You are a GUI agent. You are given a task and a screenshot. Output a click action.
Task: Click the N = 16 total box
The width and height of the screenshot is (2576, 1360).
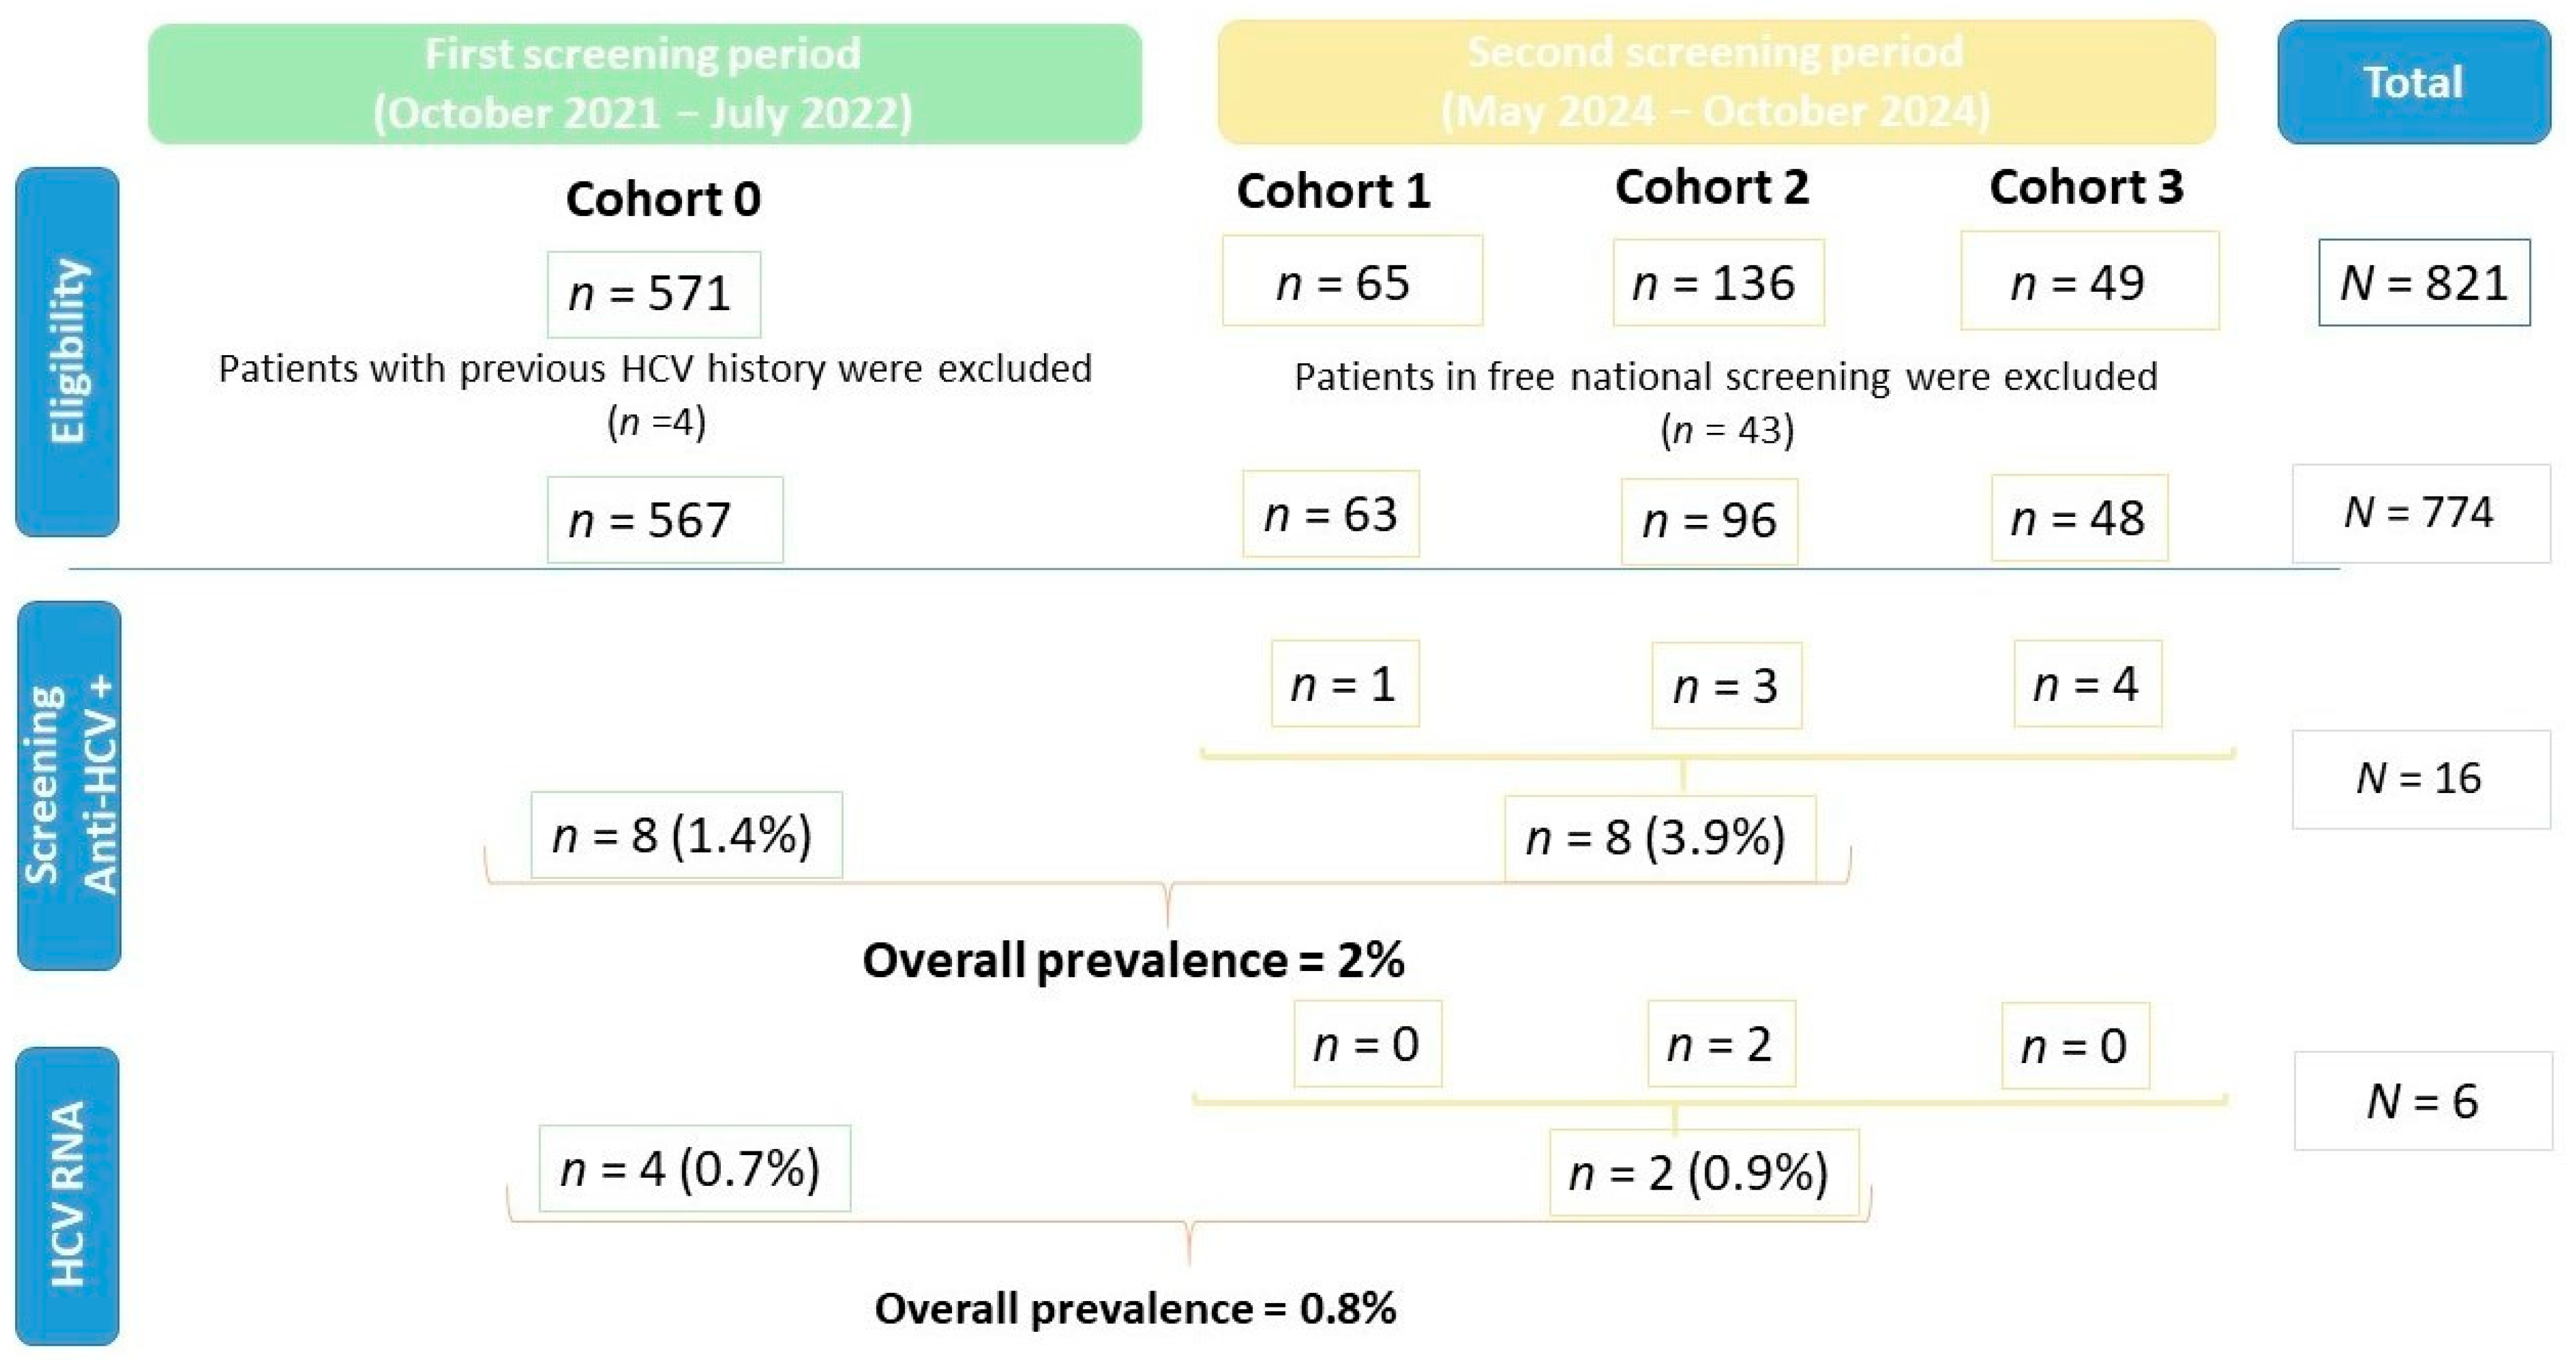[2420, 779]
